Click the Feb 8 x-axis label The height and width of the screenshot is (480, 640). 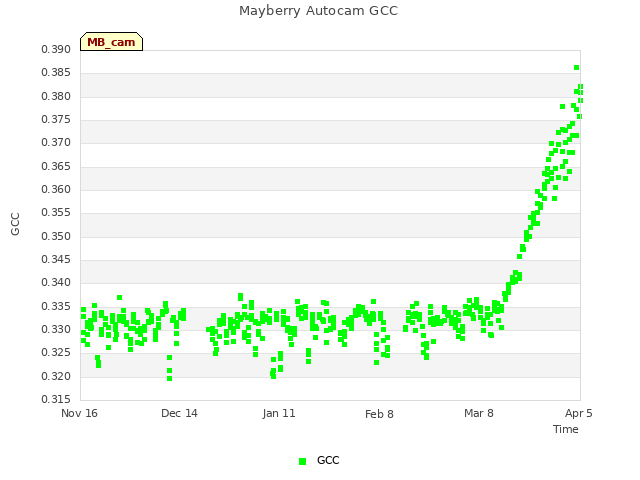[379, 414]
